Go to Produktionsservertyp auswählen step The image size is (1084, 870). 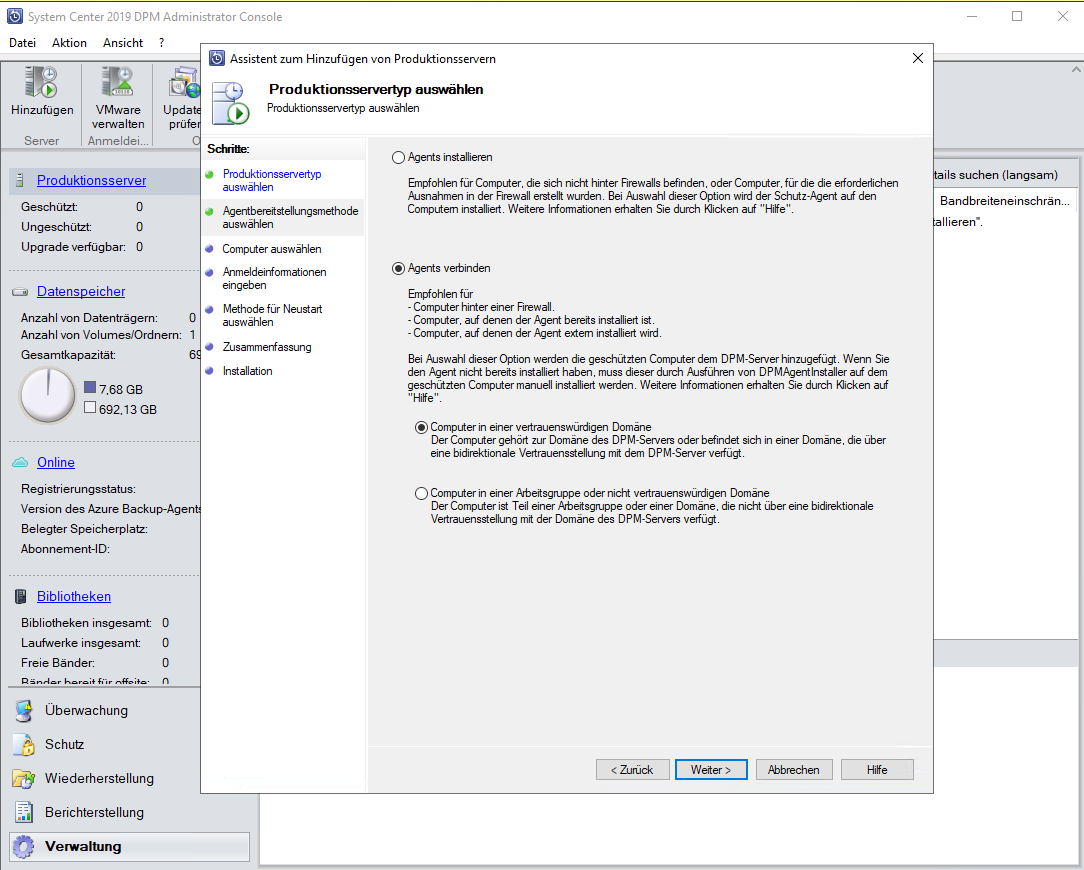tap(272, 181)
